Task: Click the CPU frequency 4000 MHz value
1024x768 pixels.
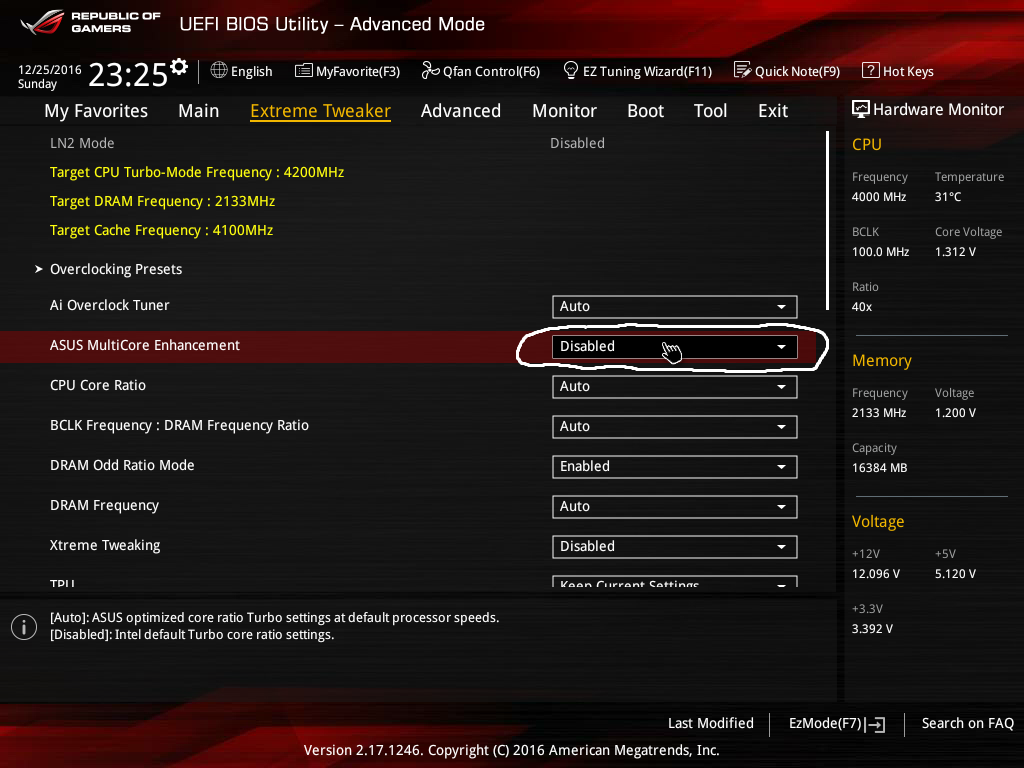Action: 878,197
